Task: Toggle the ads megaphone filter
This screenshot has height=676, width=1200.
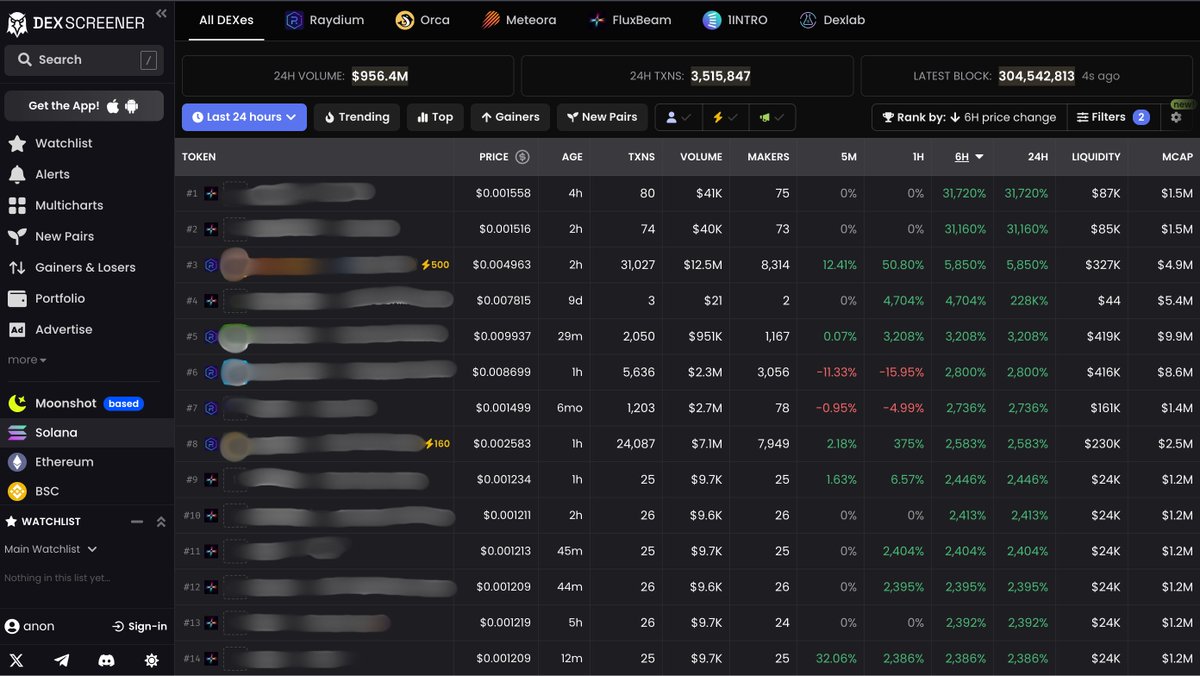Action: 771,117
